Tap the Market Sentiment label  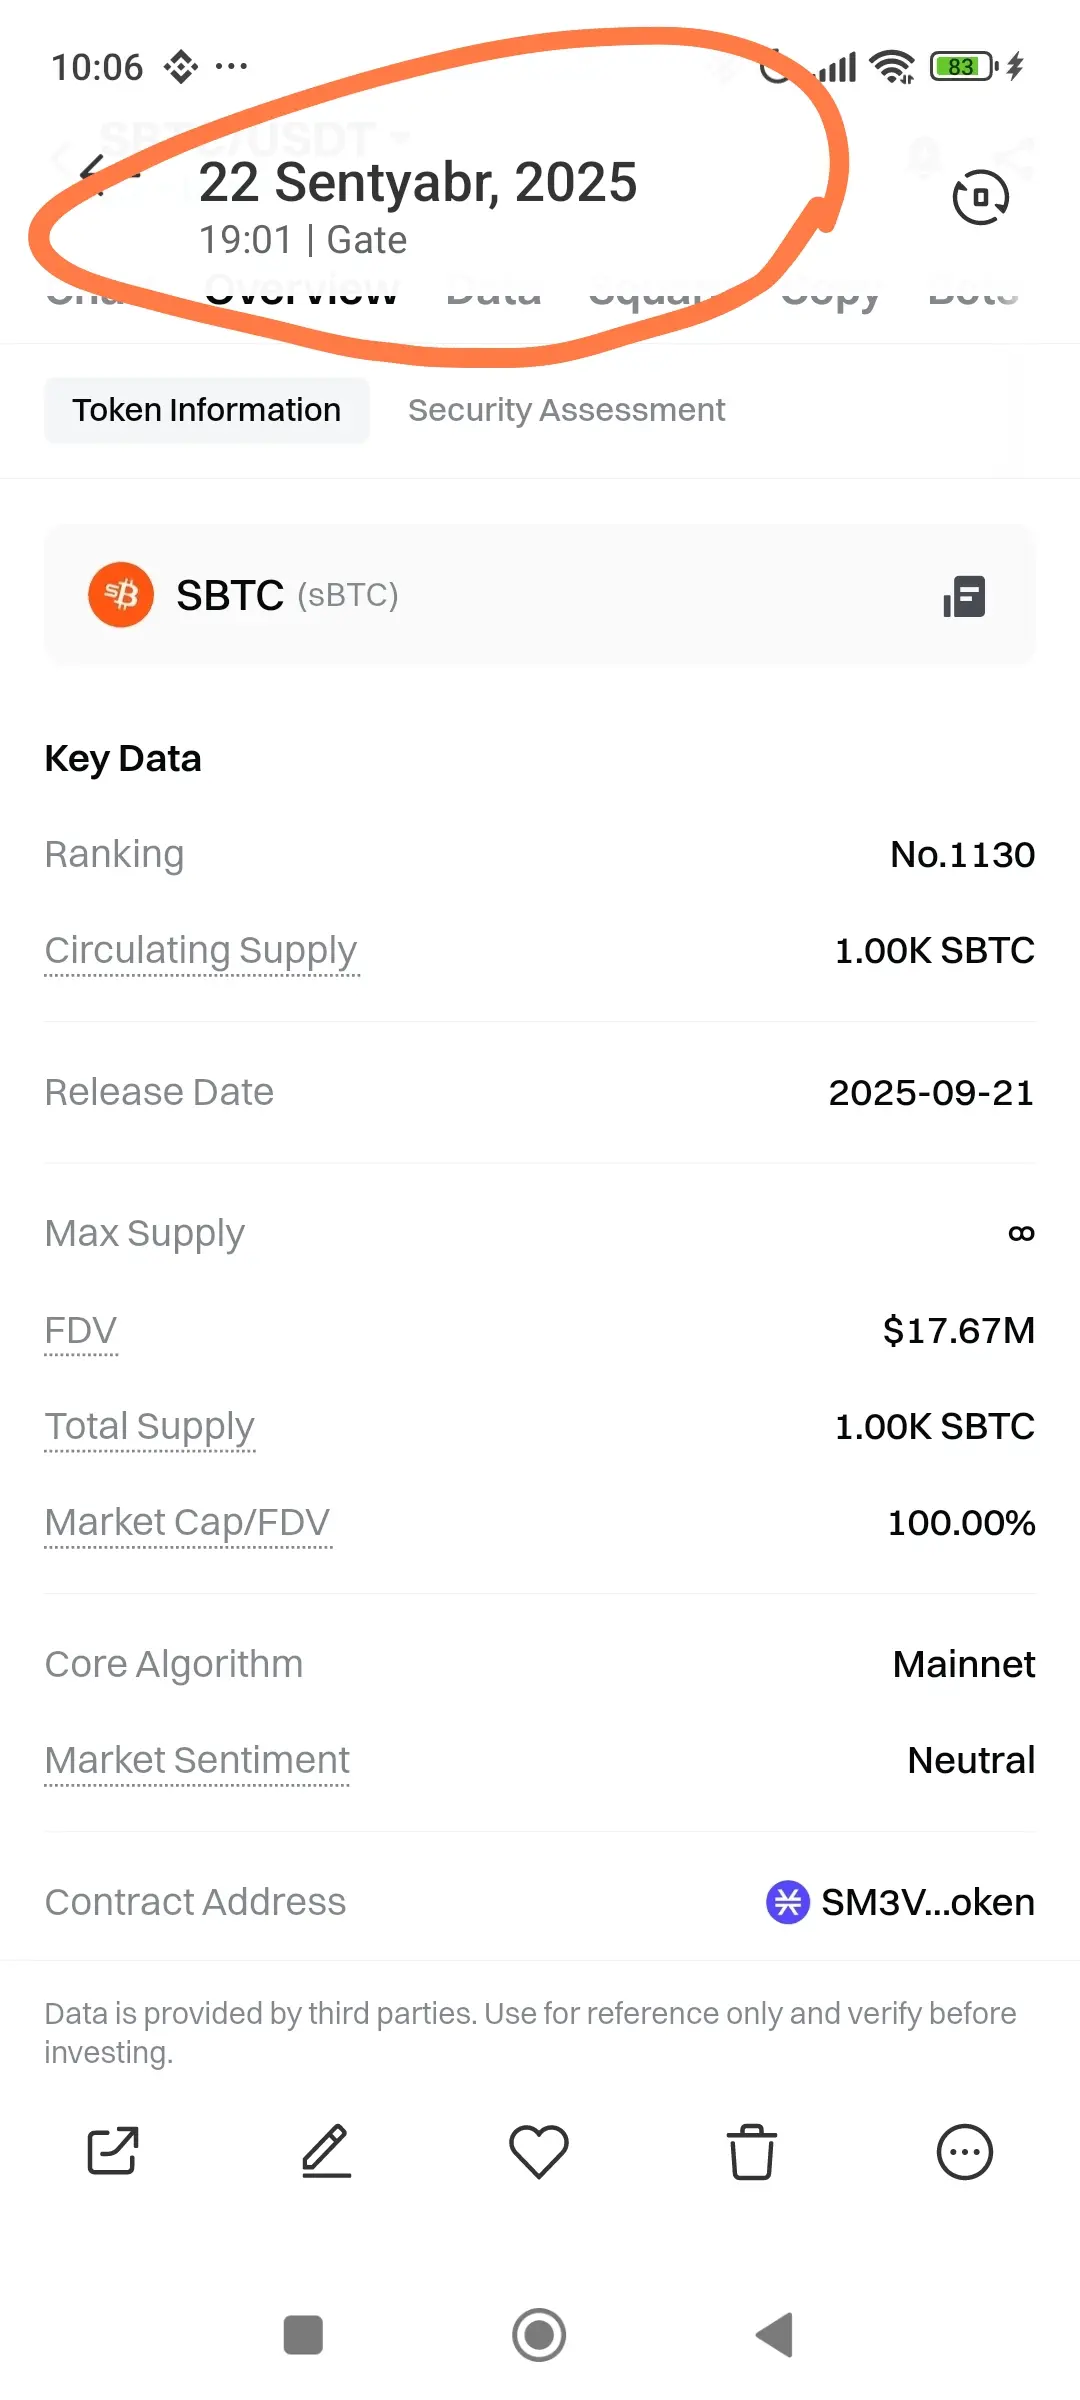coord(197,1760)
